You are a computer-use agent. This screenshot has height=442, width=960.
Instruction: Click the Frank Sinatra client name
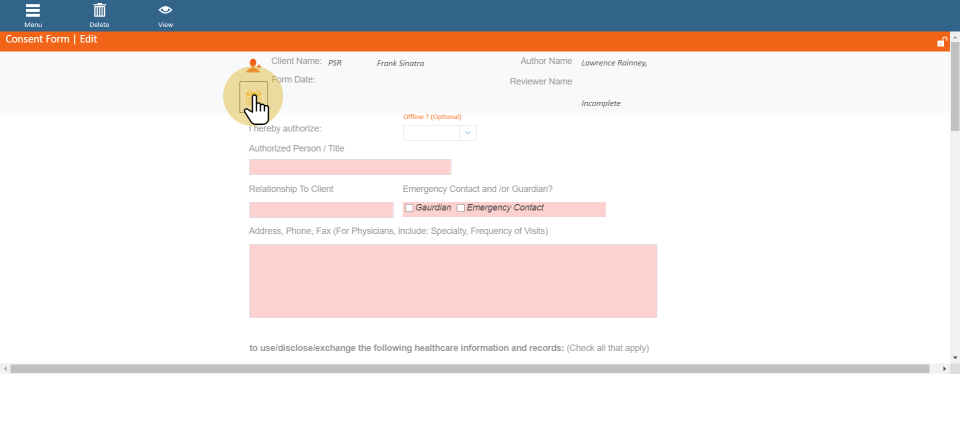[x=400, y=63]
